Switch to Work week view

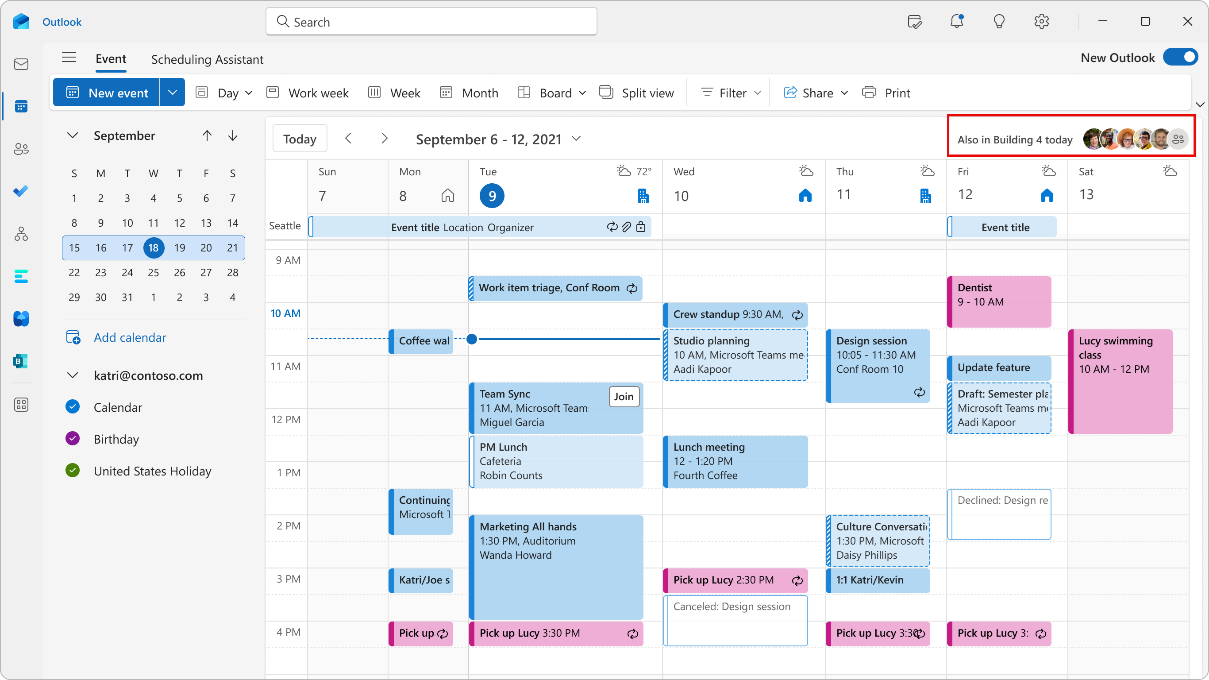point(308,93)
